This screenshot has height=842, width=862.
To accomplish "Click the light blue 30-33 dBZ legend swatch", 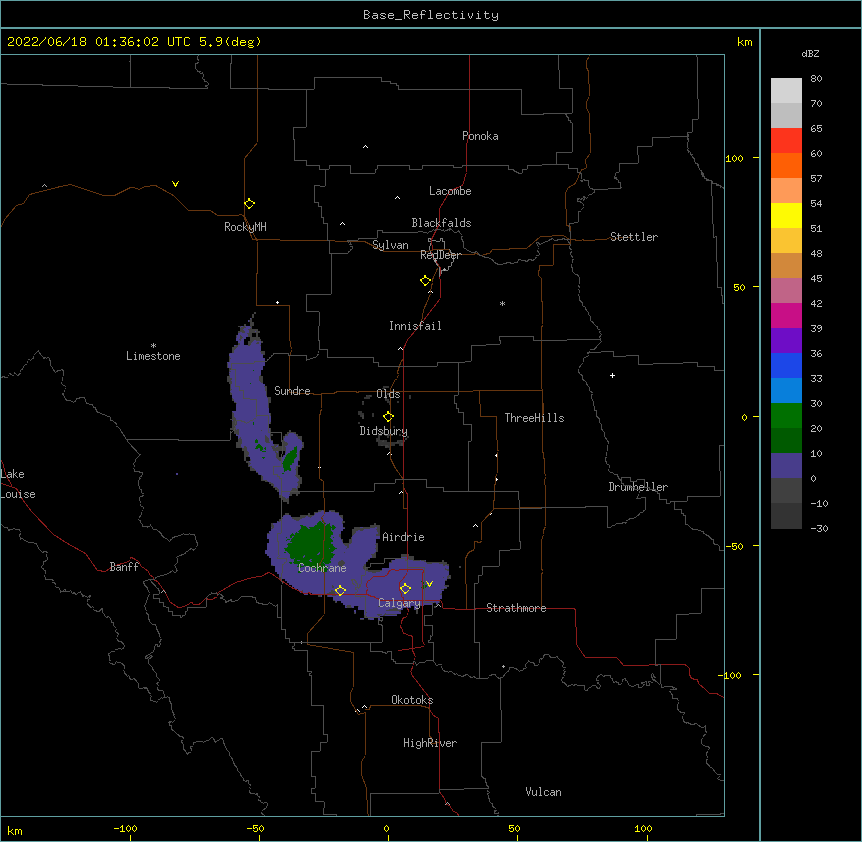I will click(x=786, y=391).
